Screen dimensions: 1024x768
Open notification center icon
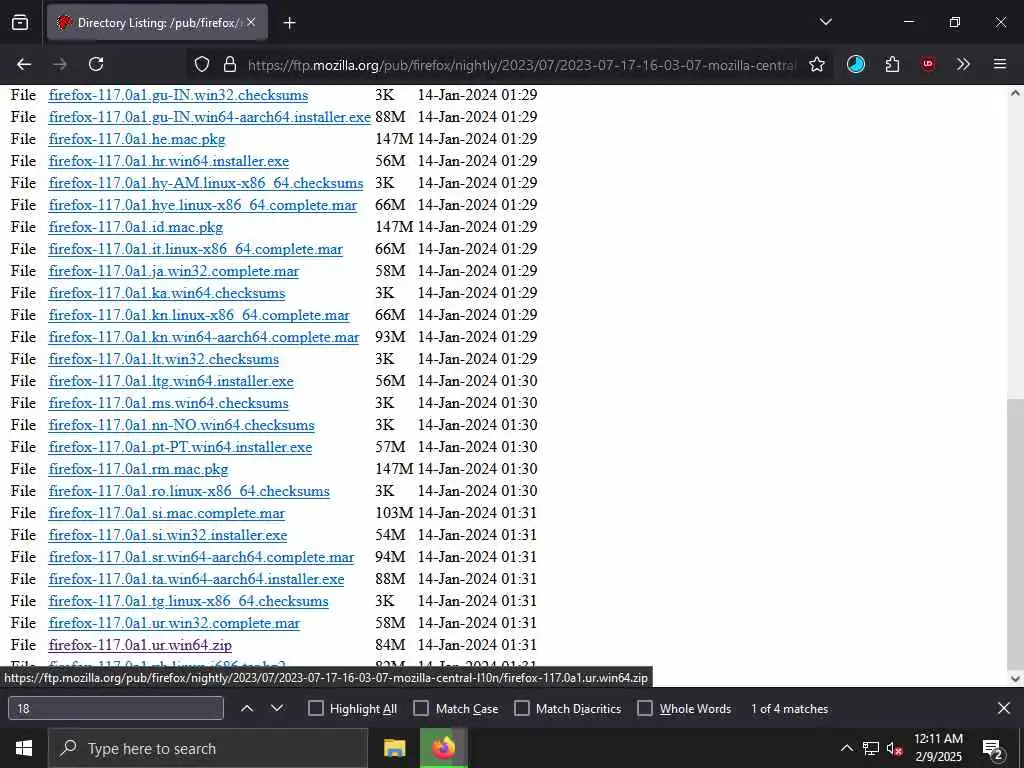click(x=993, y=749)
